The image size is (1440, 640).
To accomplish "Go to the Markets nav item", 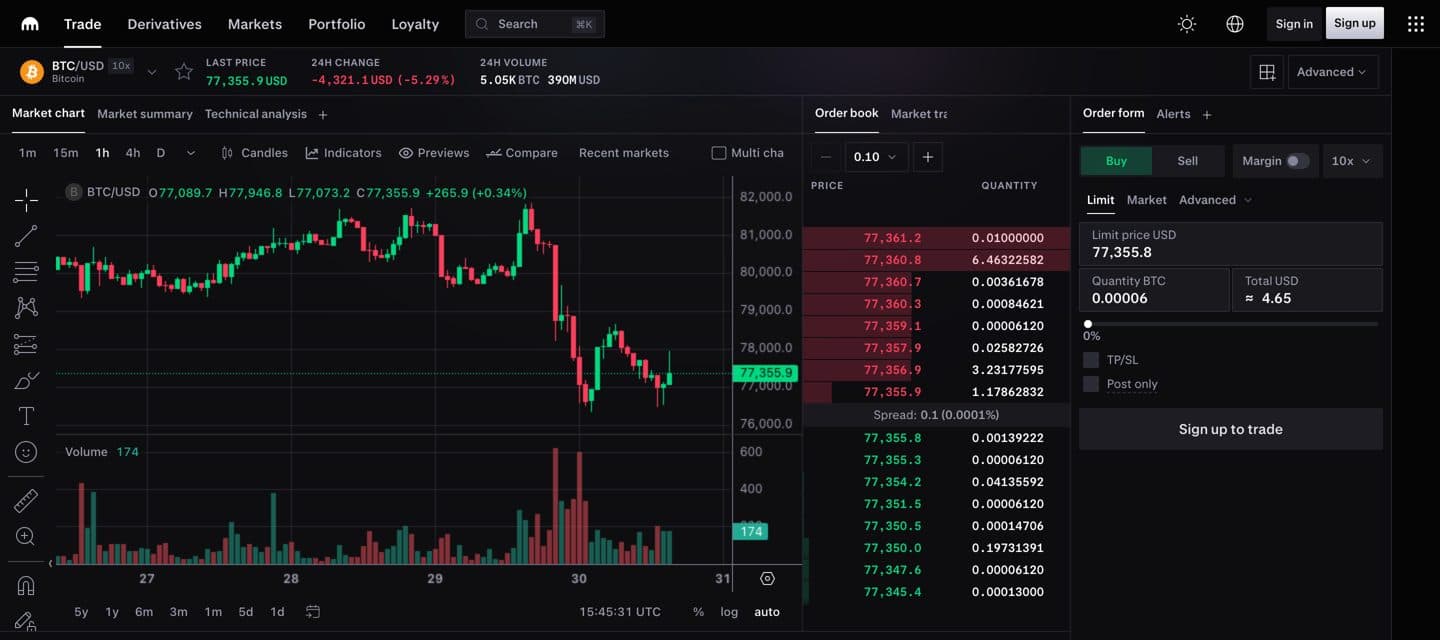I will coord(255,24).
